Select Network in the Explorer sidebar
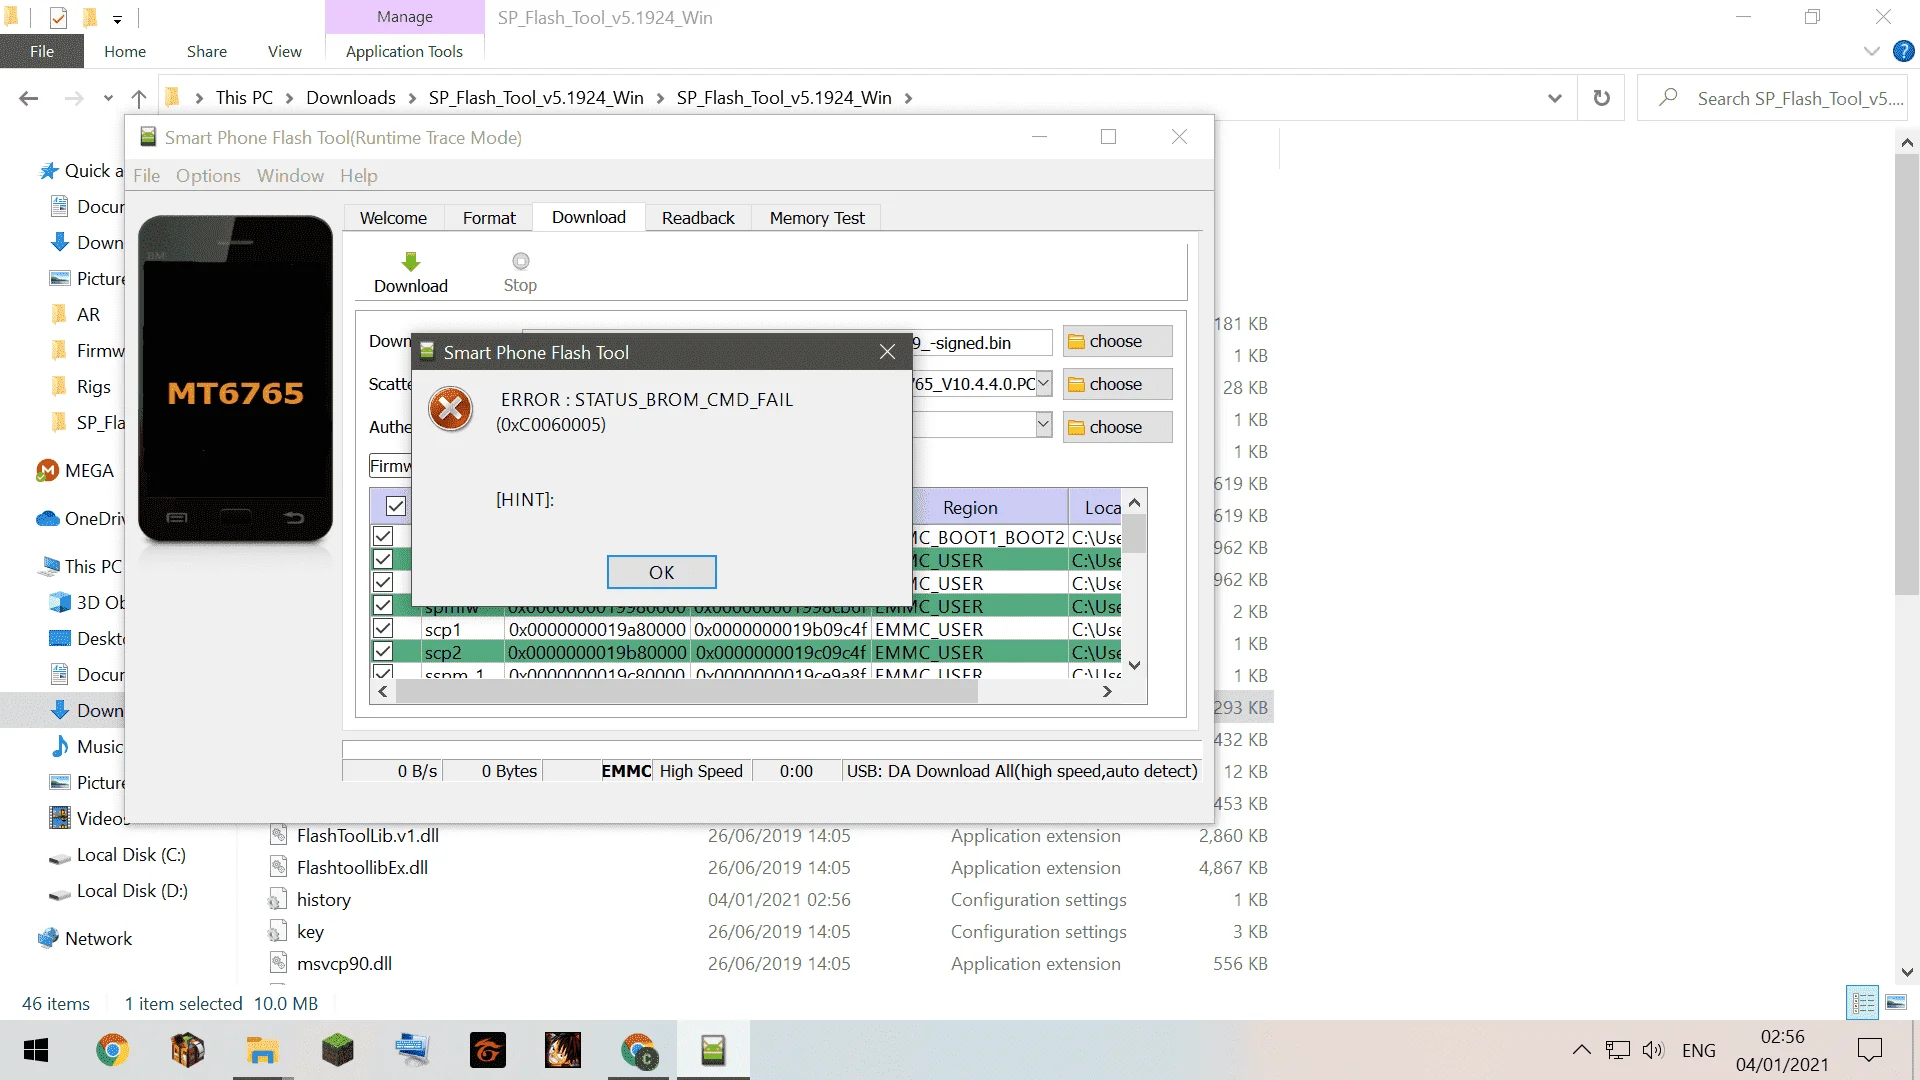The width and height of the screenshot is (1920, 1080). pos(98,939)
